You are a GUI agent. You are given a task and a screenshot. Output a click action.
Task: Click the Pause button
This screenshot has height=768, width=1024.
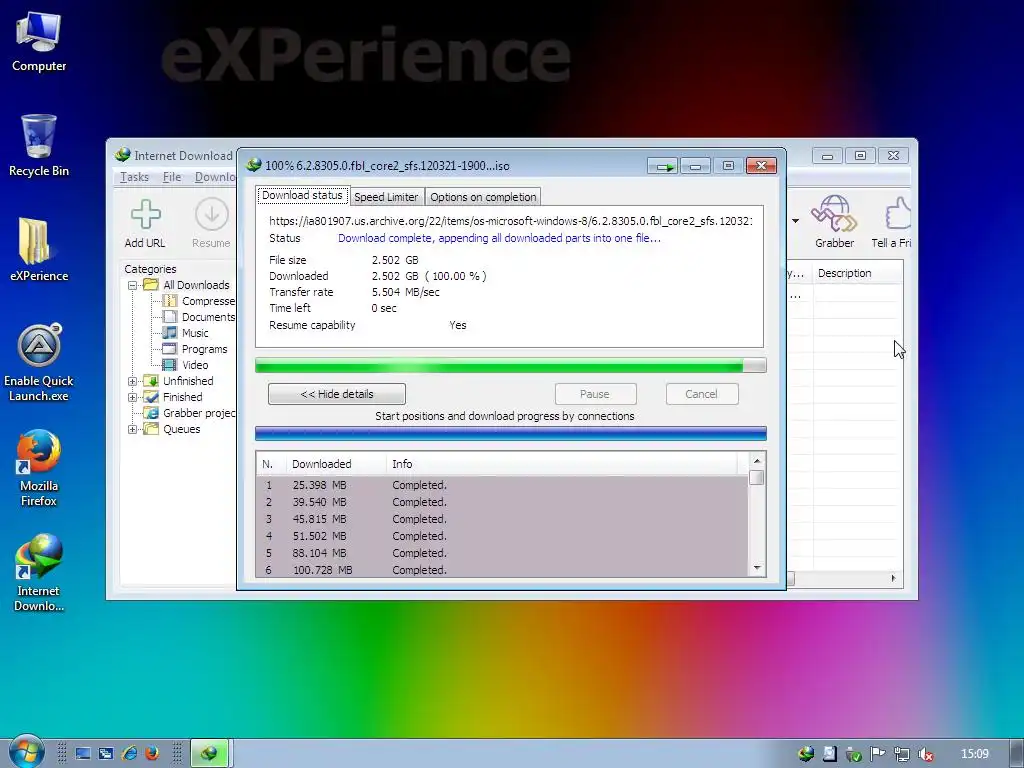click(x=595, y=394)
